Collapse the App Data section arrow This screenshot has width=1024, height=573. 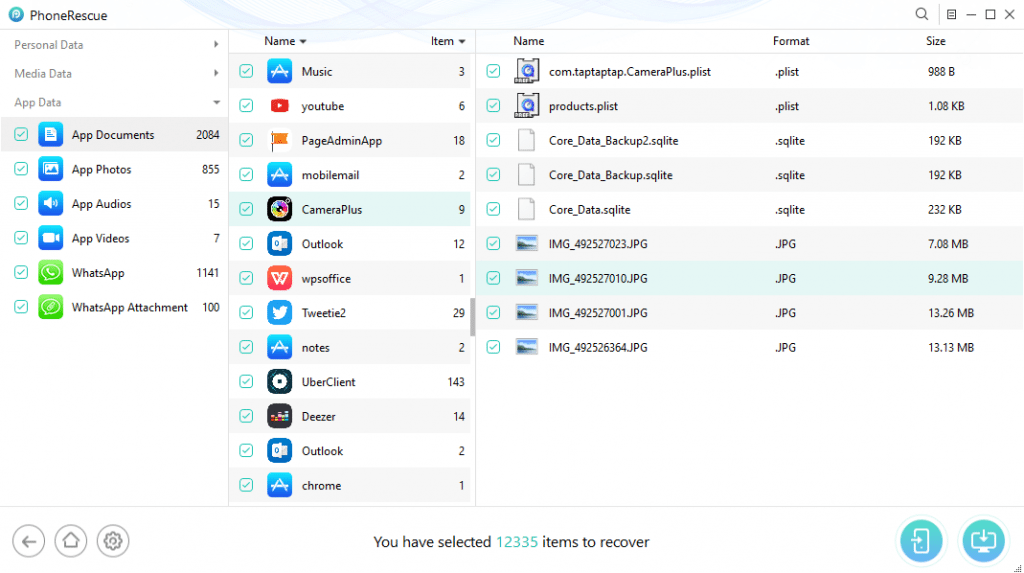[216, 103]
